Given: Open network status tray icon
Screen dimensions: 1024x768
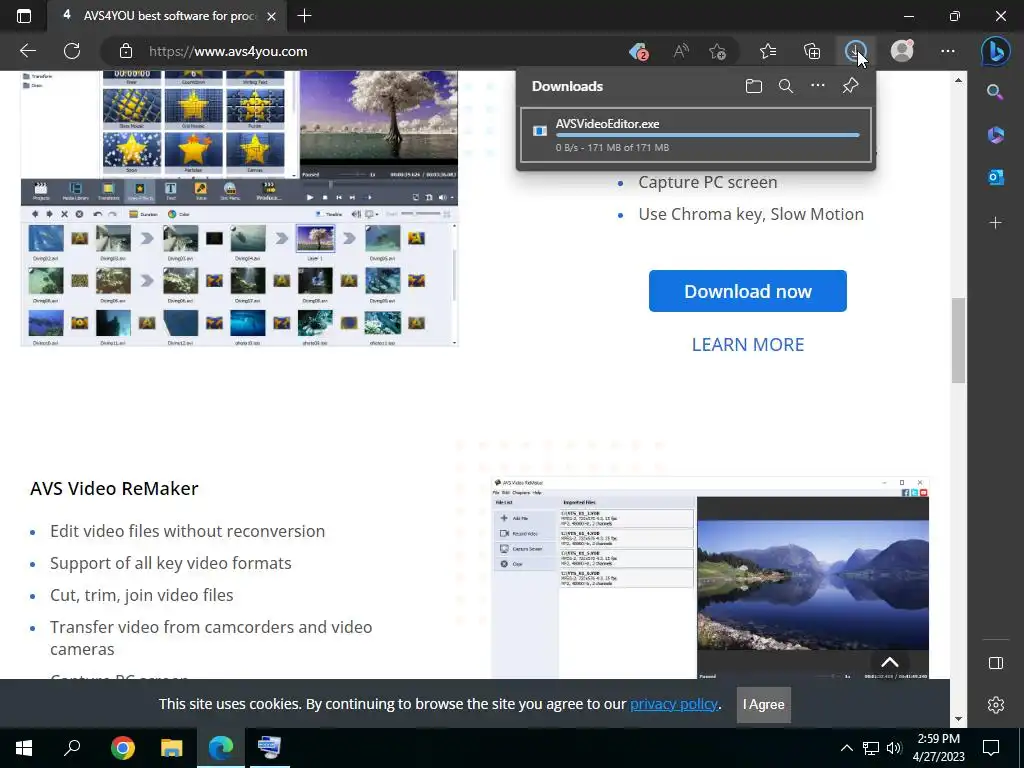Looking at the screenshot, I should coord(871,748).
